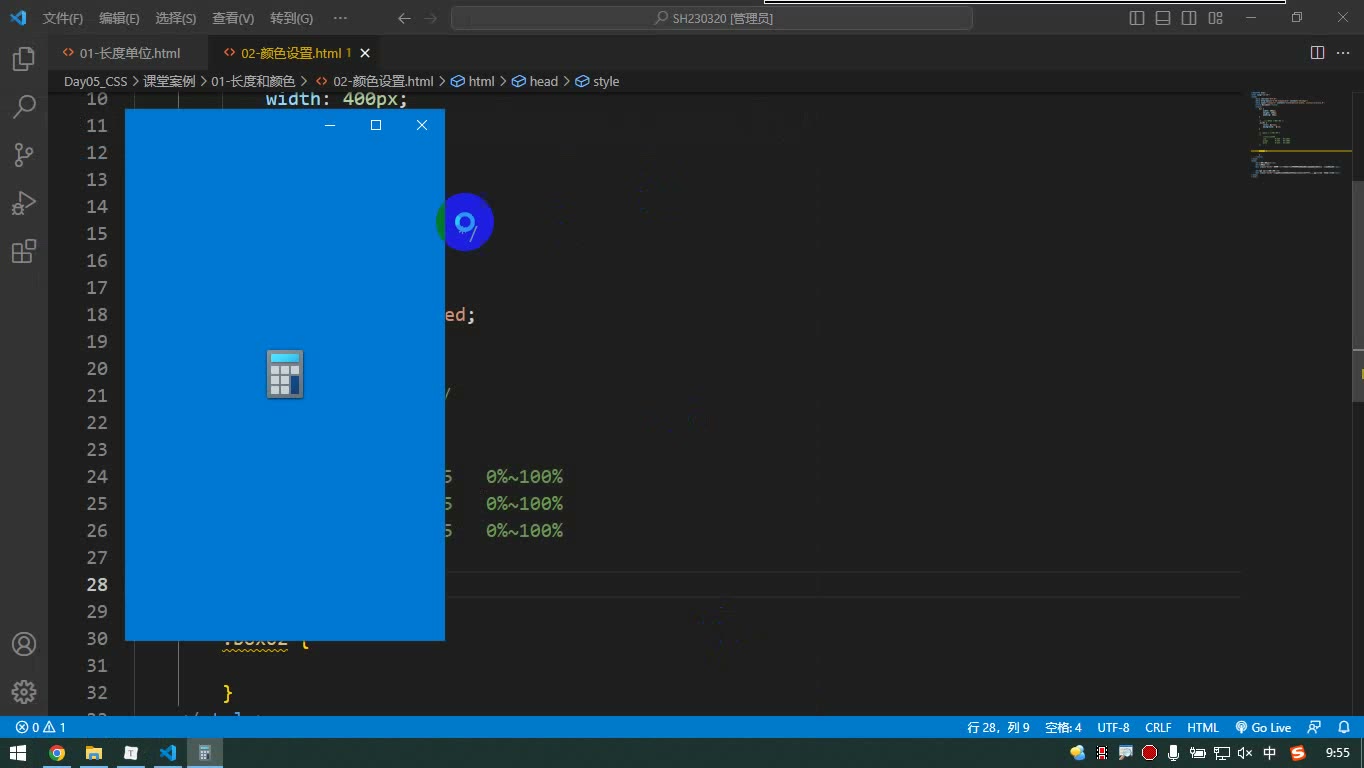1364x768 pixels.
Task: Open the Explorer view in activity bar
Action: coord(23,59)
